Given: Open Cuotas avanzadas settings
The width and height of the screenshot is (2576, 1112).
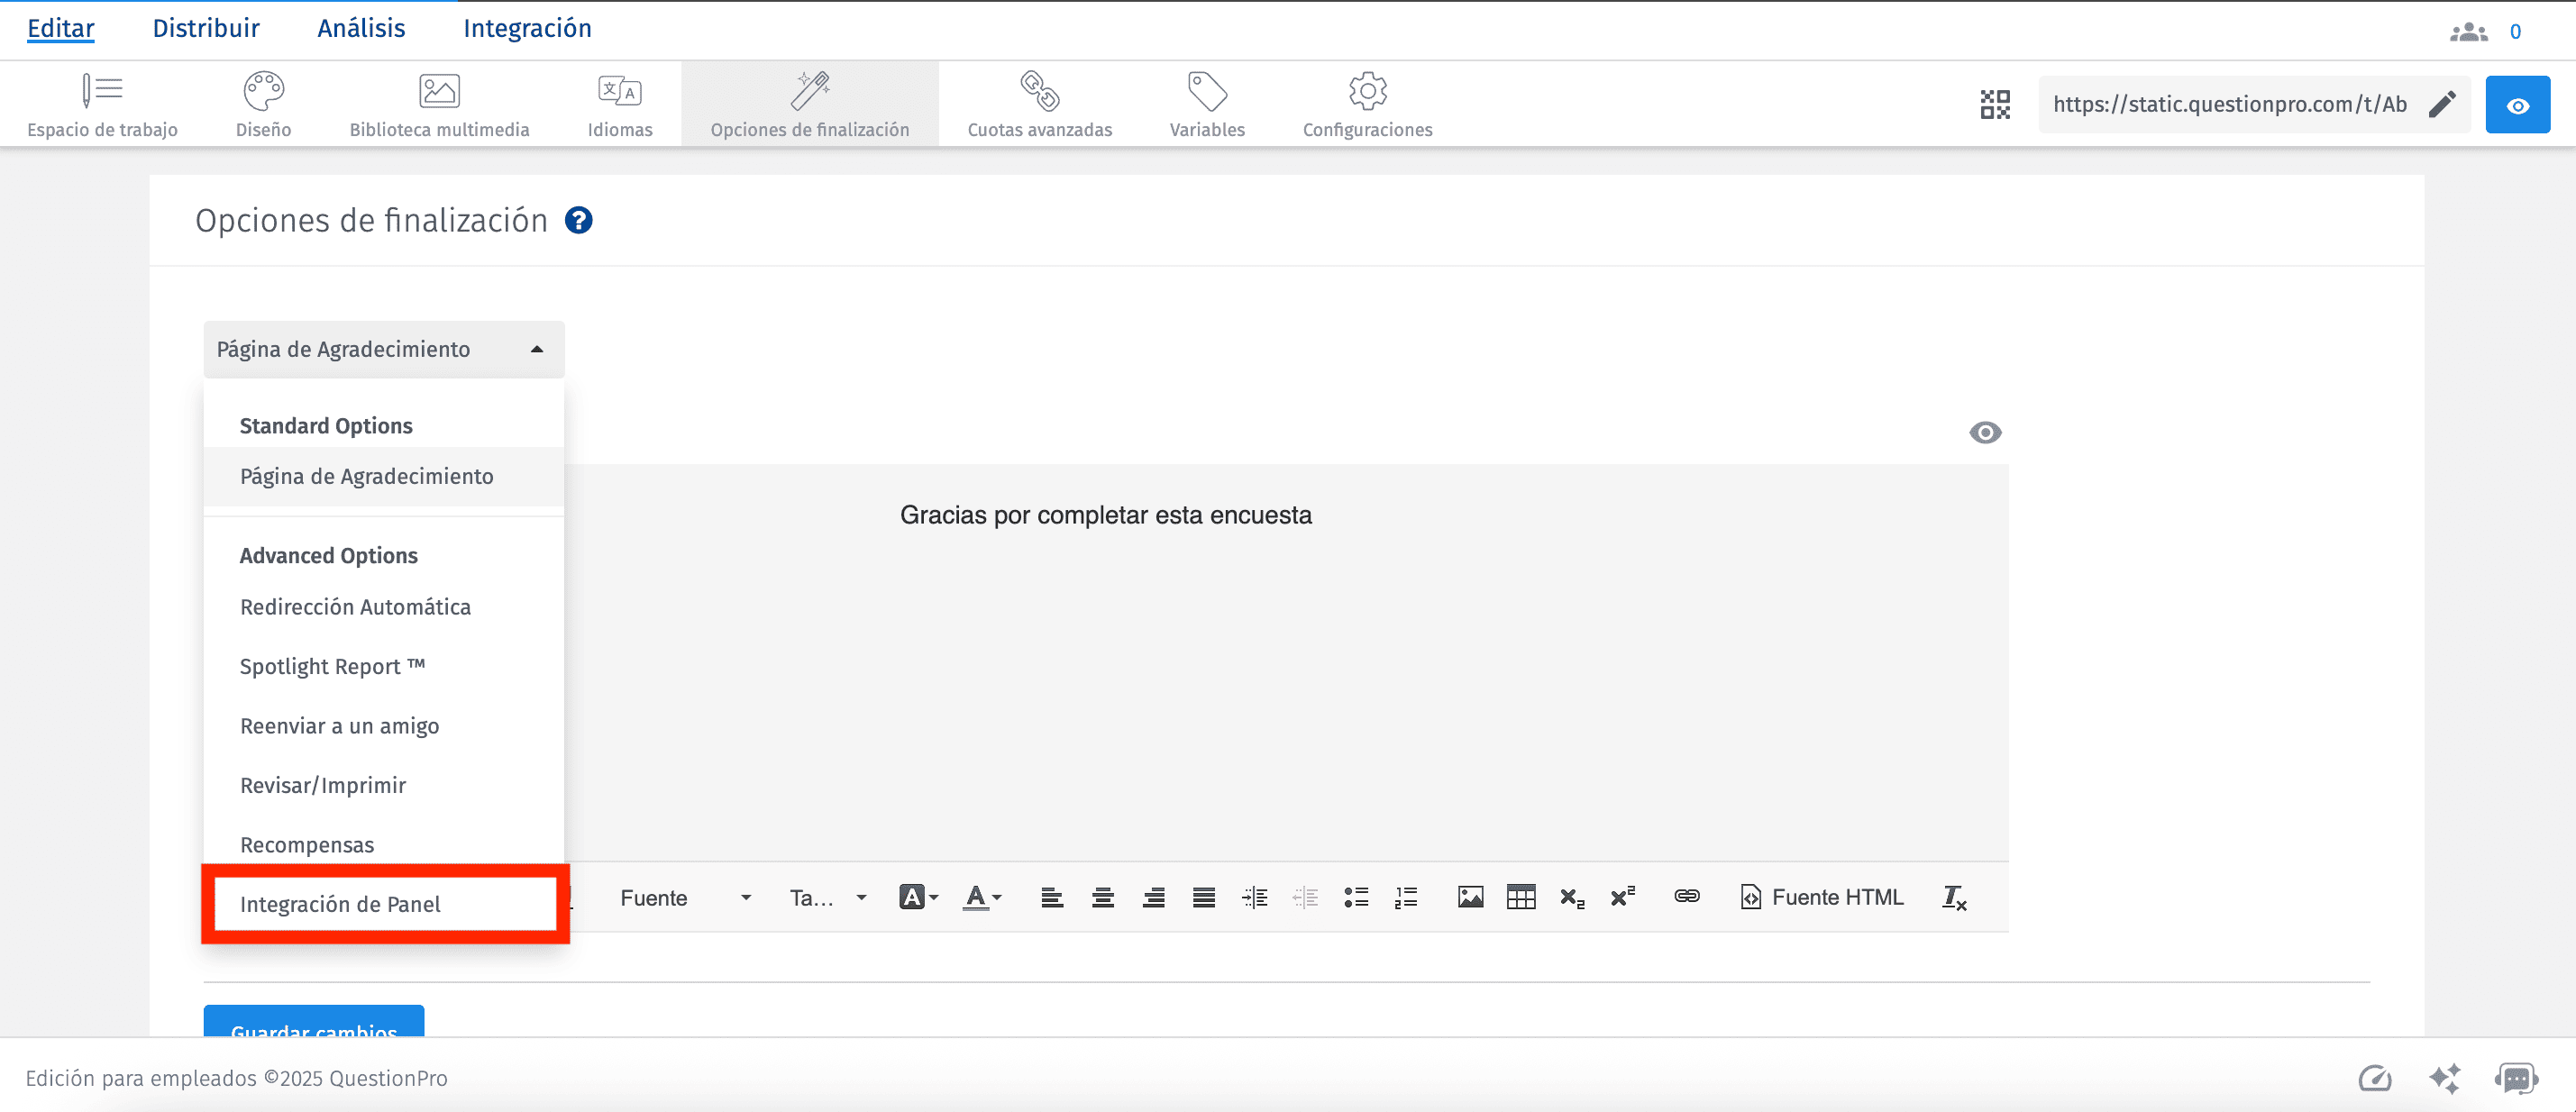Looking at the screenshot, I should point(1039,103).
